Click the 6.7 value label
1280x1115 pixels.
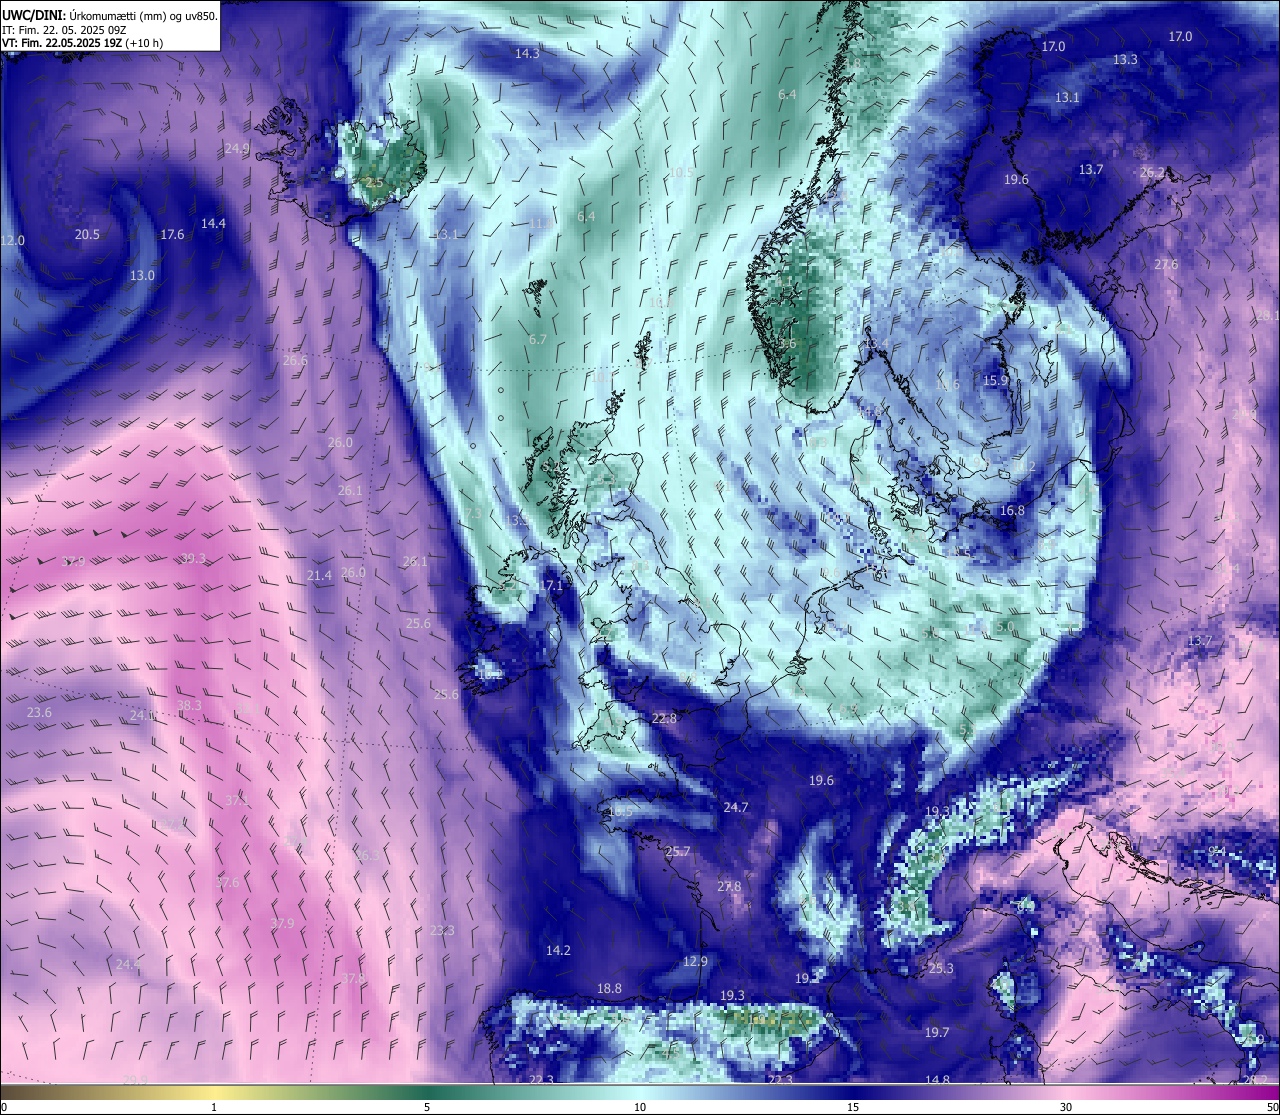537,340
